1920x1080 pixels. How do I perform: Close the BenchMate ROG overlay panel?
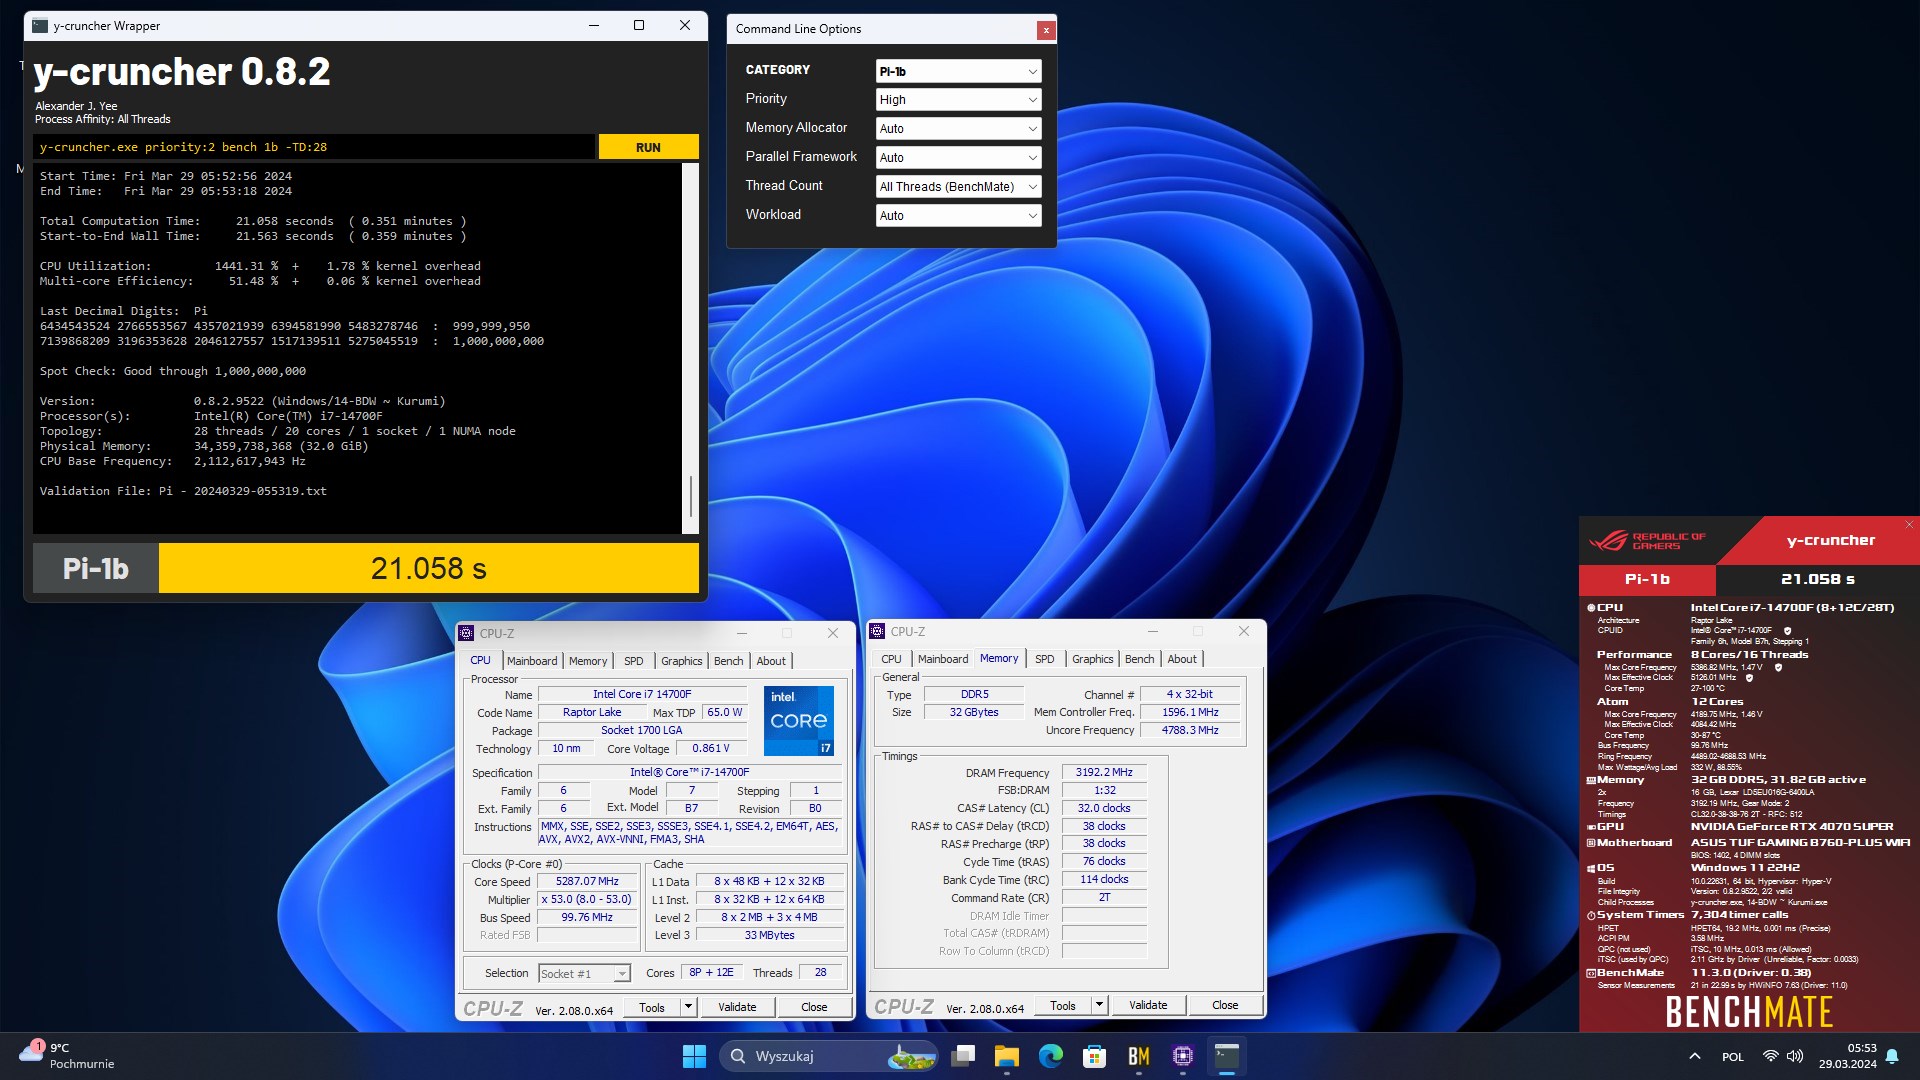(1909, 524)
